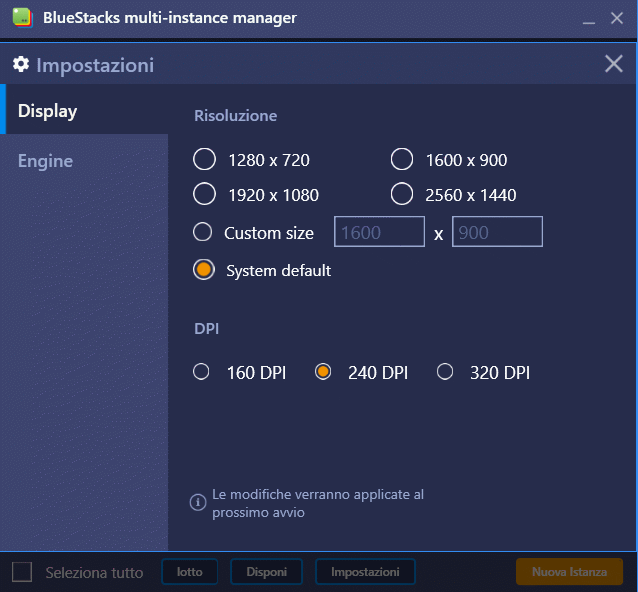Click the custom height field showing 900

click(x=497, y=232)
